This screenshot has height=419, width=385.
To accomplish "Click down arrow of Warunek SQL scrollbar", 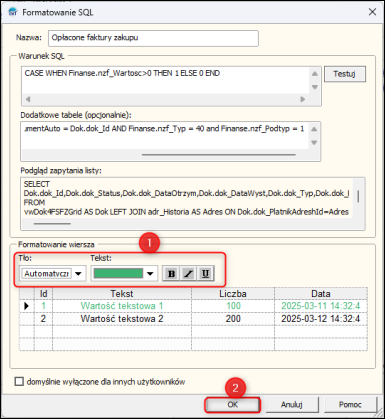I will point(315,87).
